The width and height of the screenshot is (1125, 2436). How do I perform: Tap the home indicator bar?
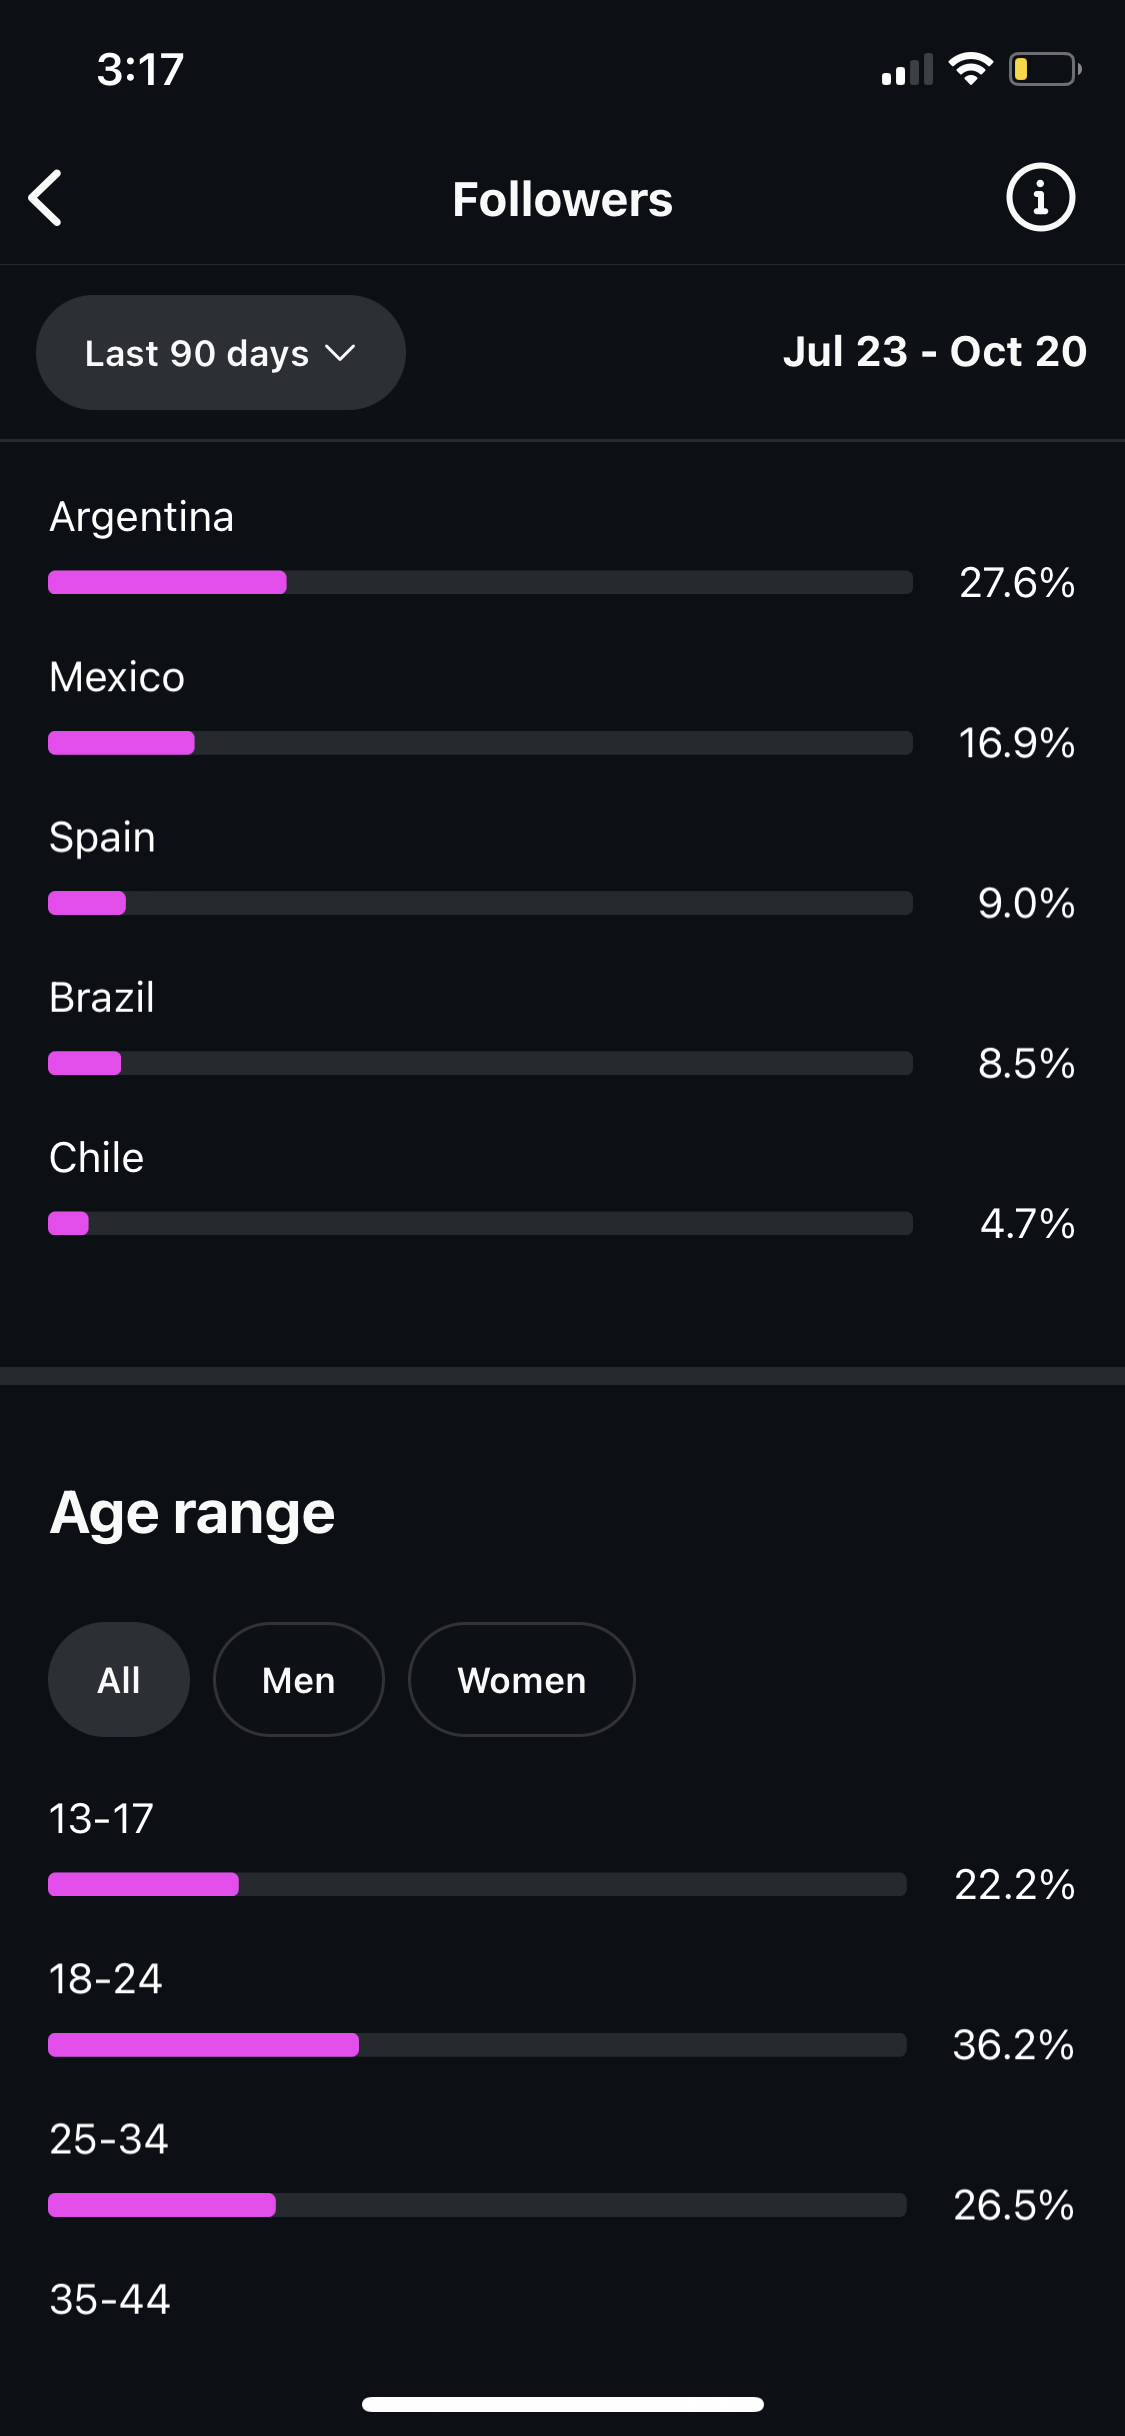click(x=562, y=2404)
